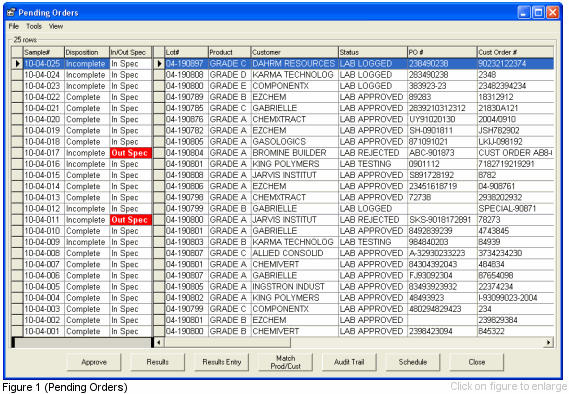Viewport: 569px width, 394px height.
Task: Click cust order LKJJ-098192
Action: click(x=515, y=141)
